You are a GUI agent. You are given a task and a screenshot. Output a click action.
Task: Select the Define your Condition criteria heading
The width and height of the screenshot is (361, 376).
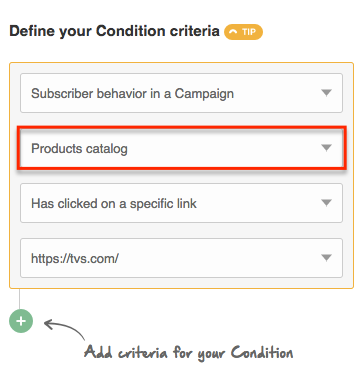[114, 31]
